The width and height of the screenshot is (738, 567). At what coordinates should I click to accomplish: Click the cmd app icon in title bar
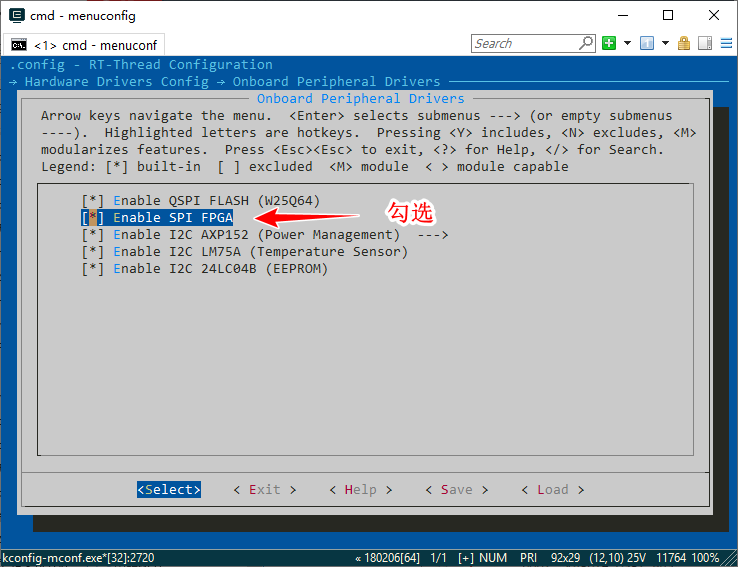coord(13,15)
